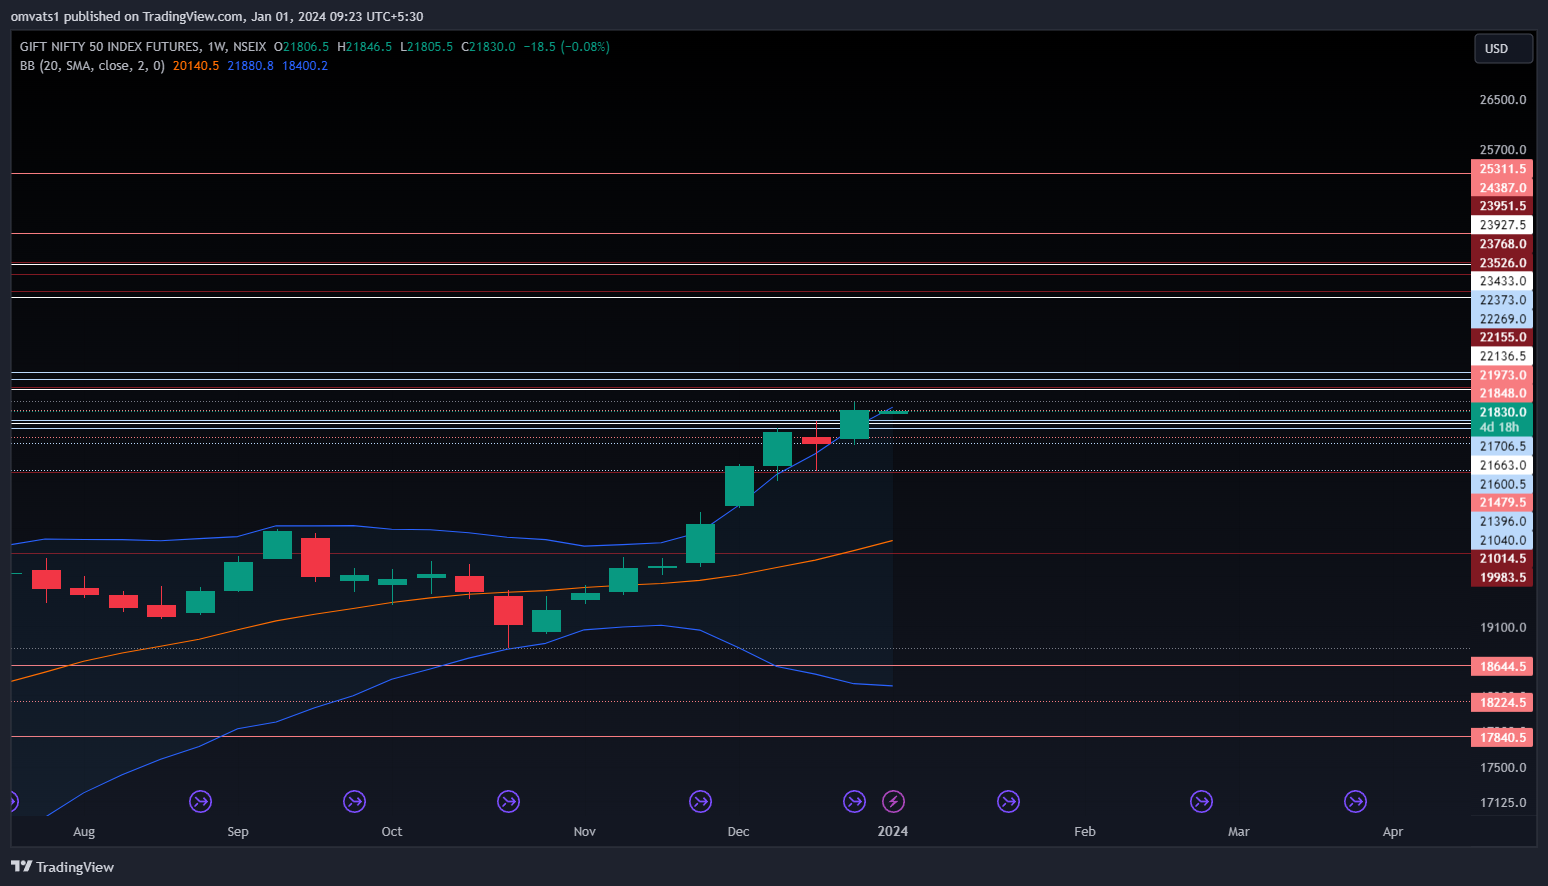1548x886 pixels.
Task: Click the low value L21805.5 in legend
Action: [427, 47]
